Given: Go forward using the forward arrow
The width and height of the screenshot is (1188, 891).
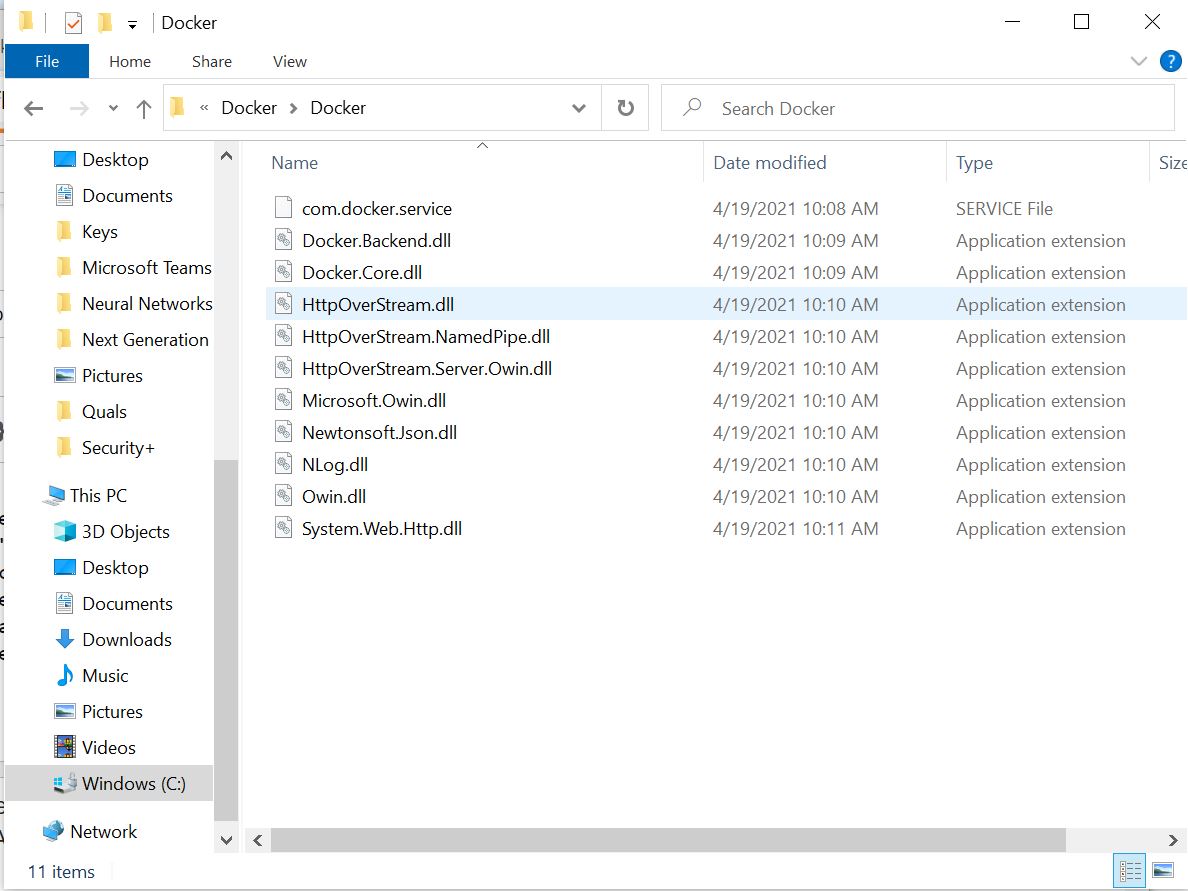Looking at the screenshot, I should [79, 108].
